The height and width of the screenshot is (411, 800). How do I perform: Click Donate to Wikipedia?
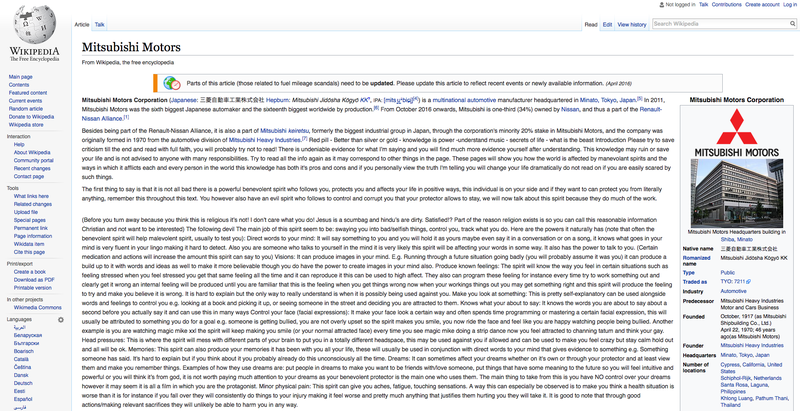31,117
